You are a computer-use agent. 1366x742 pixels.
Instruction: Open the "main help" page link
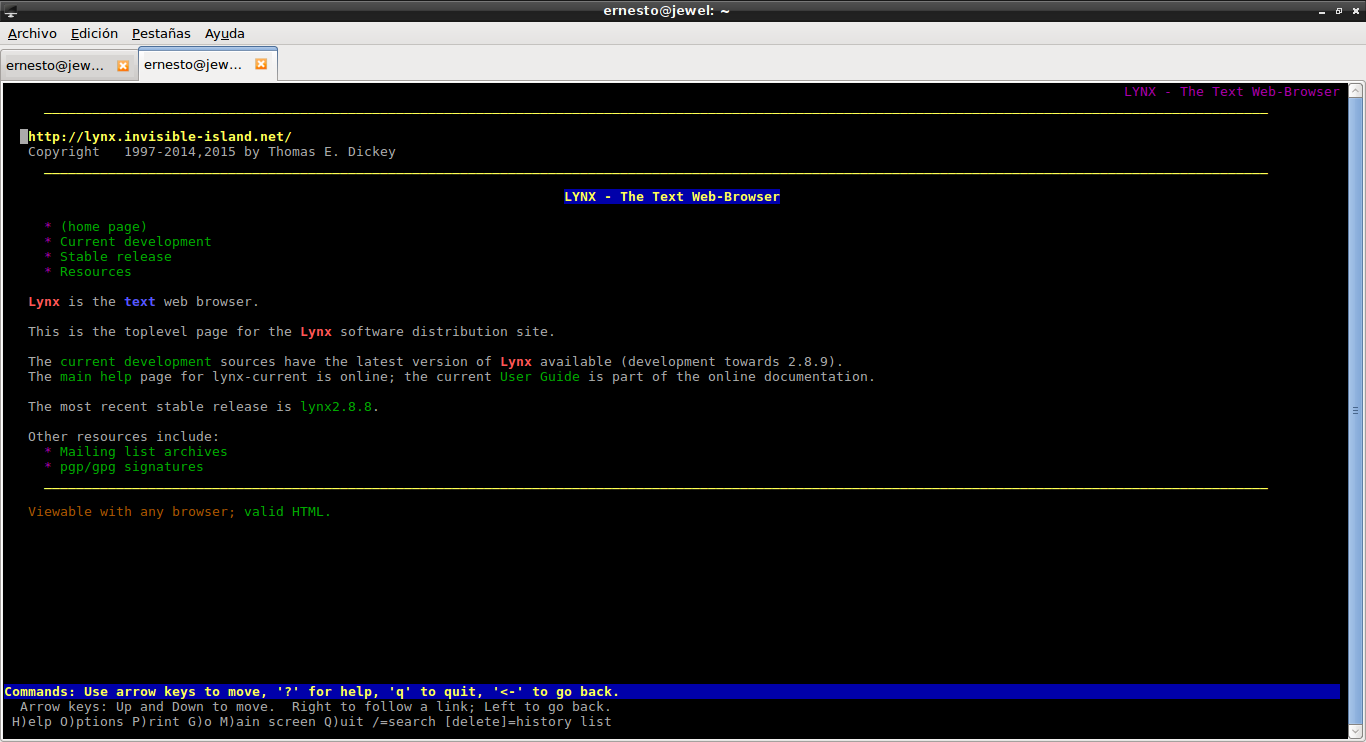pos(95,377)
